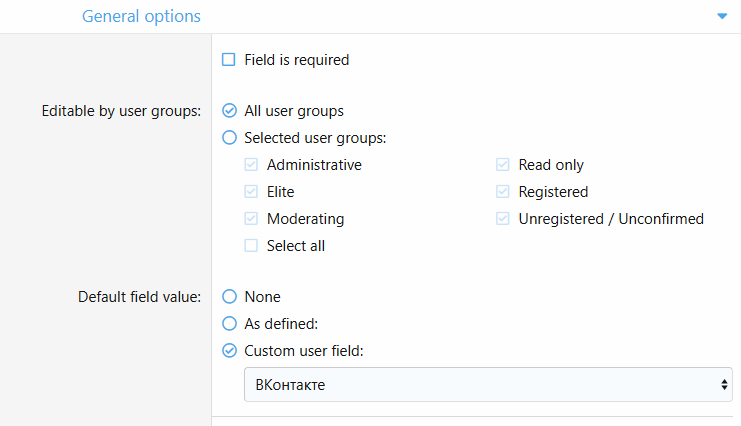Screen dimensions: 741x426
Task: Toggle the Elite group checkbox
Action: pyautogui.click(x=252, y=192)
